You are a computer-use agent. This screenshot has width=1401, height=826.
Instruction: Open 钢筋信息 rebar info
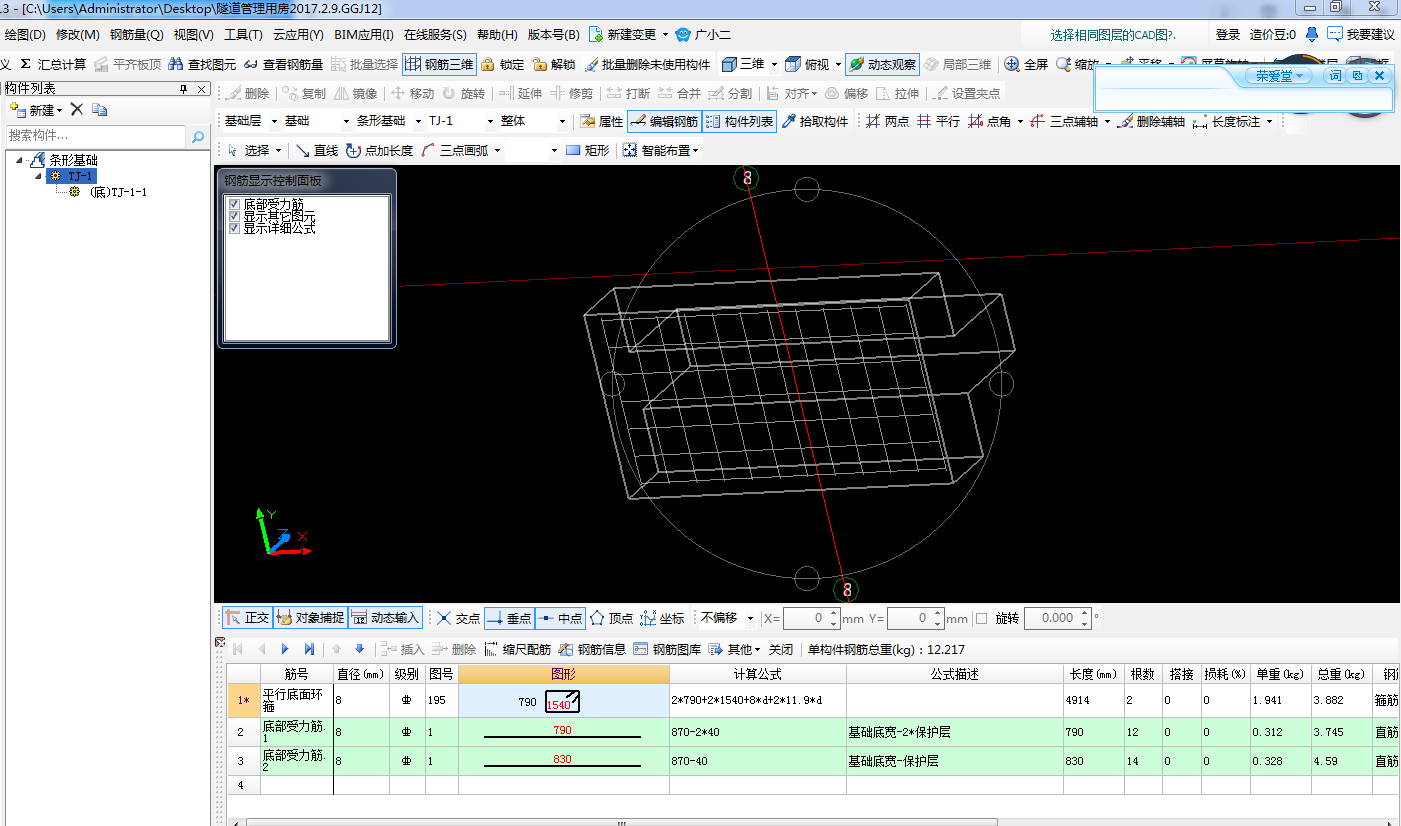click(x=592, y=649)
